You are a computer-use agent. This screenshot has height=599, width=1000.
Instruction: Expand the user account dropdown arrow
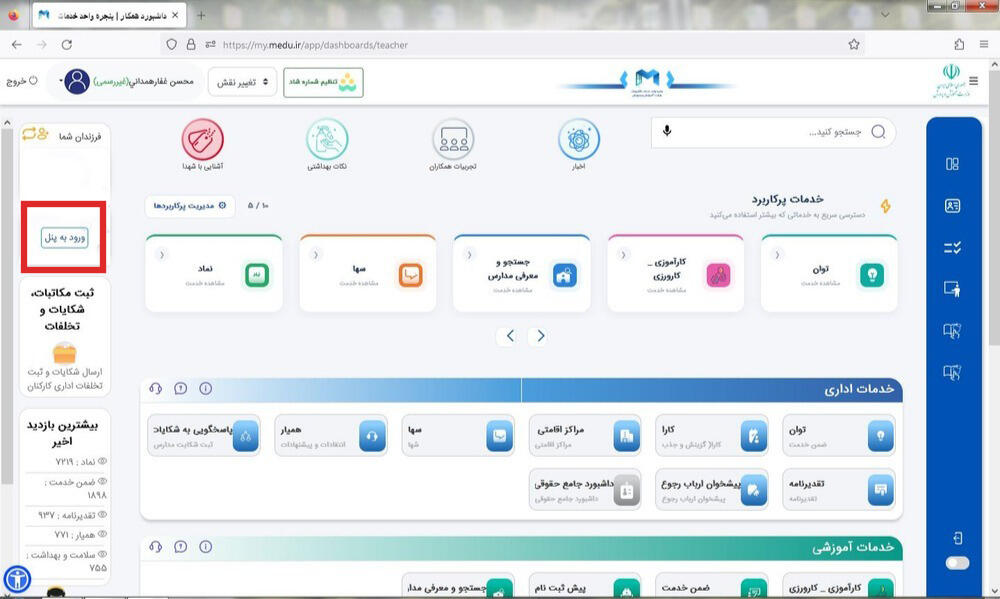tap(61, 81)
